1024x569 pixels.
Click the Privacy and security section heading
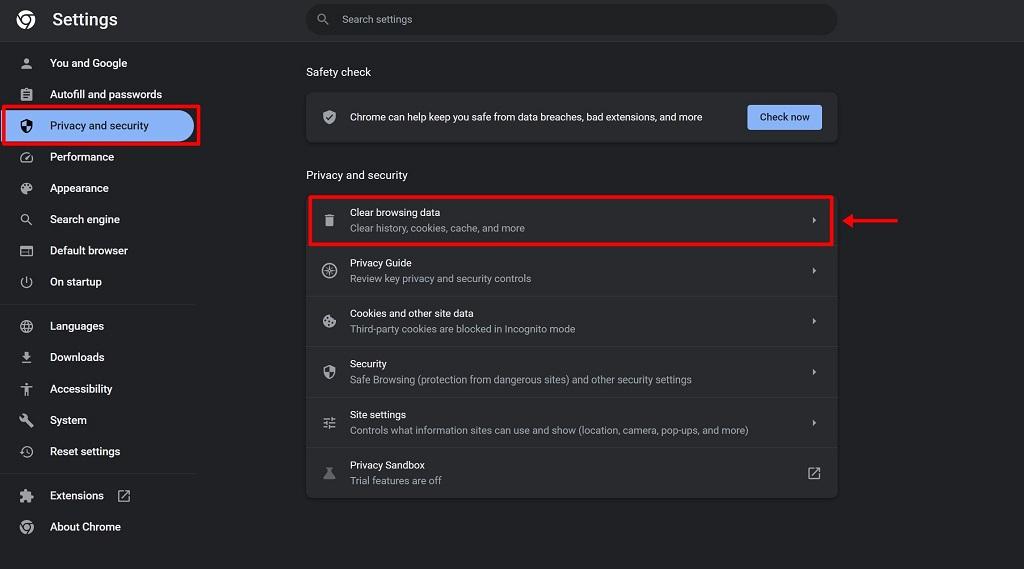click(357, 176)
